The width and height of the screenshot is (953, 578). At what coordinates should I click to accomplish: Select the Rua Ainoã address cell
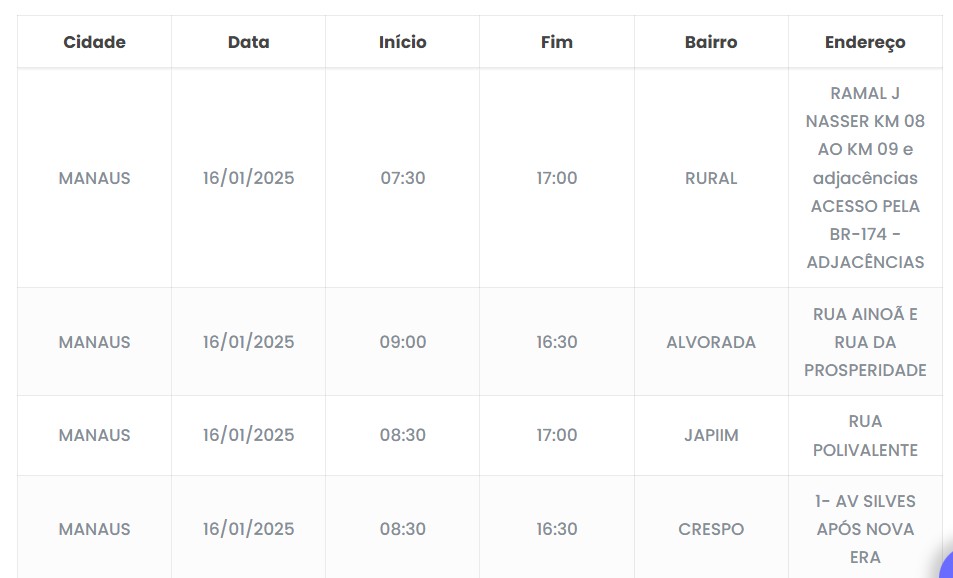pos(865,342)
